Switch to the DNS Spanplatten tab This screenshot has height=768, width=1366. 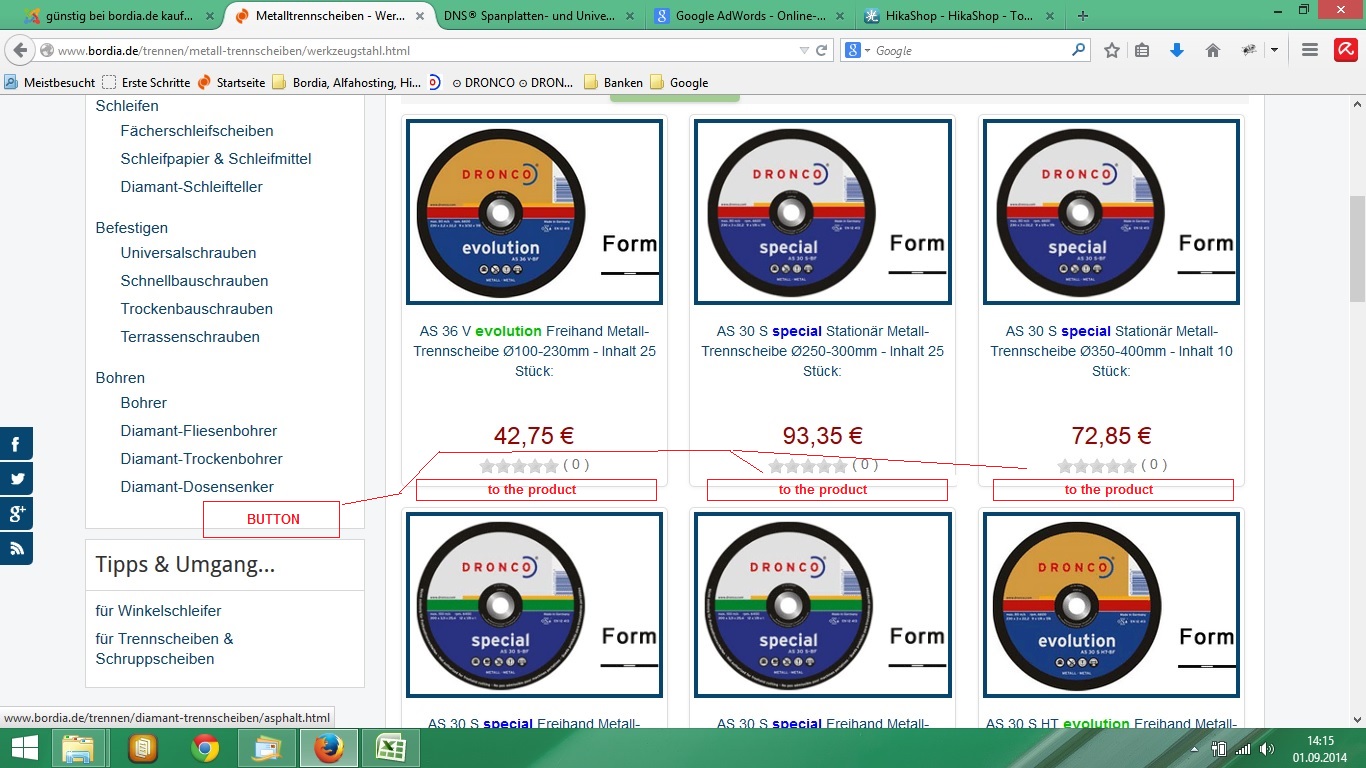538,16
